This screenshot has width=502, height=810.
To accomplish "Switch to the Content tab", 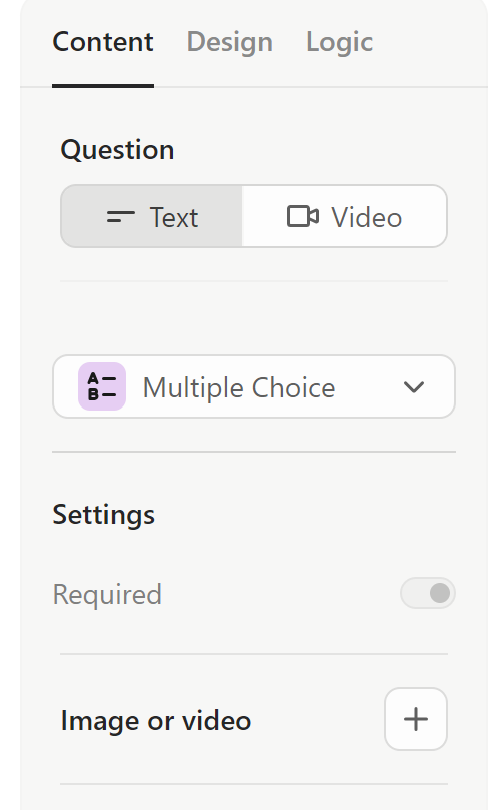I will (103, 42).
